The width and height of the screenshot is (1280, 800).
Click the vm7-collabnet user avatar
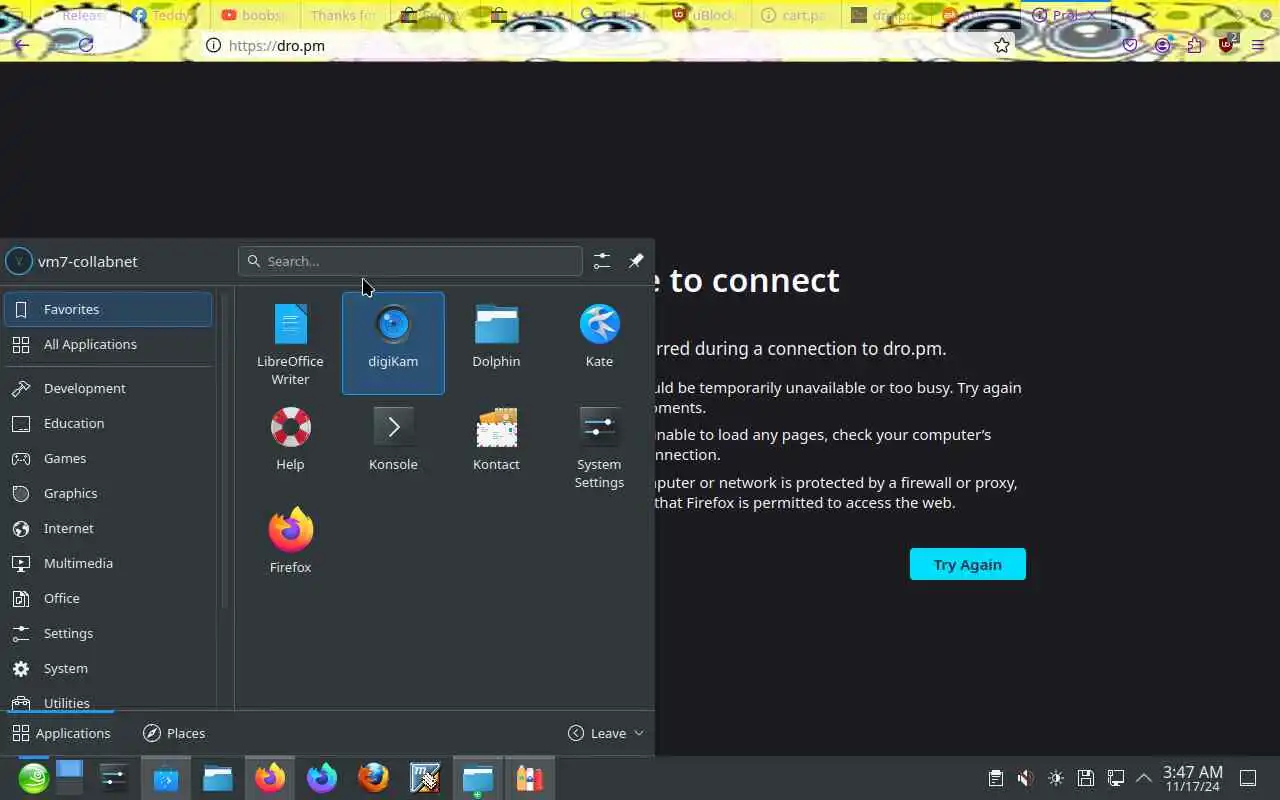(x=19, y=261)
